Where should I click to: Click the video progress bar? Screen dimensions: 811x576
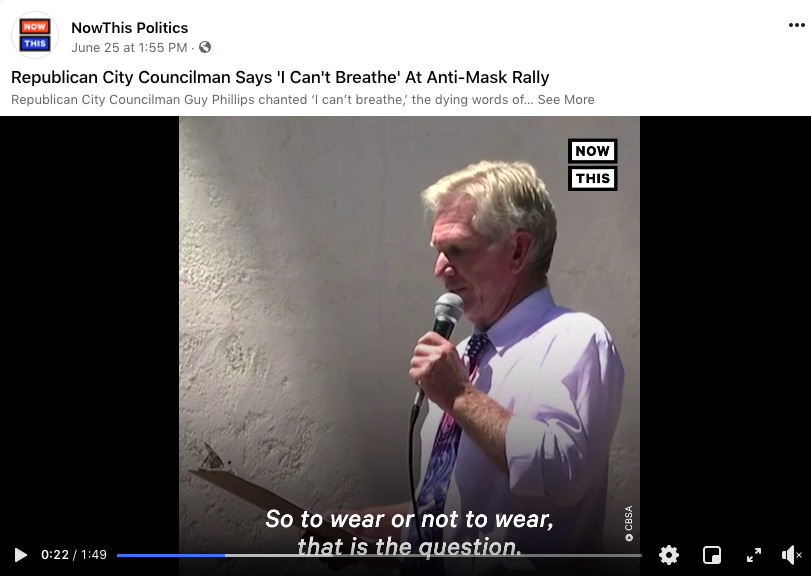point(379,555)
